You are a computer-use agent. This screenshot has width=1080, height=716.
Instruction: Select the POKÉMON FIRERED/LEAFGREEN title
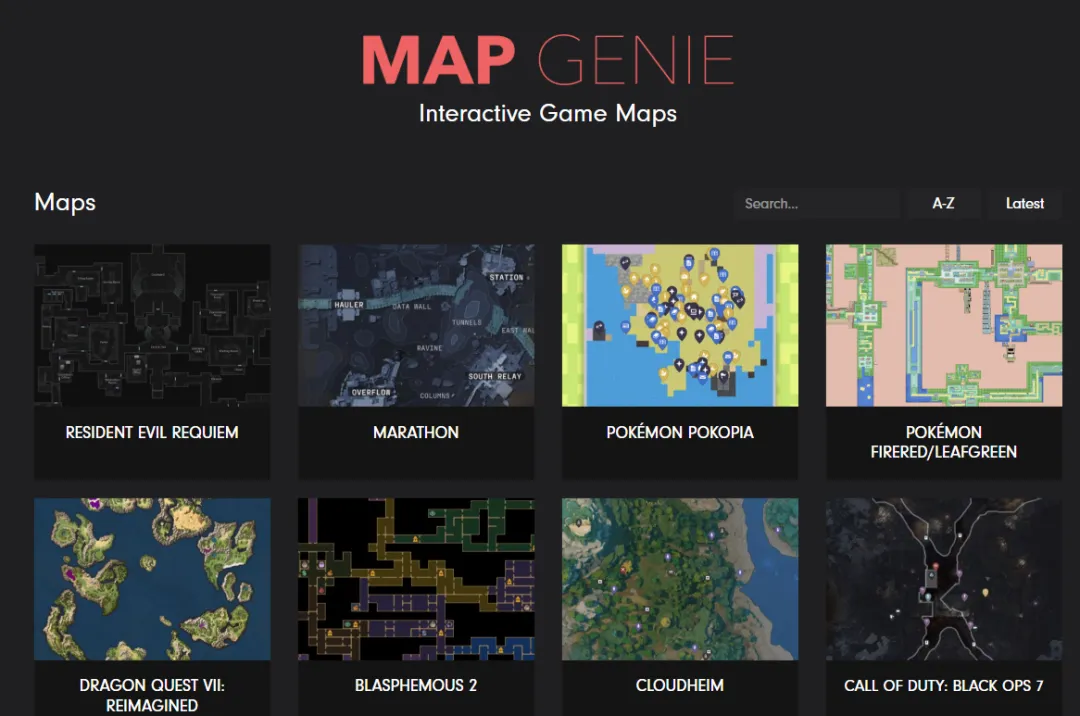(944, 441)
